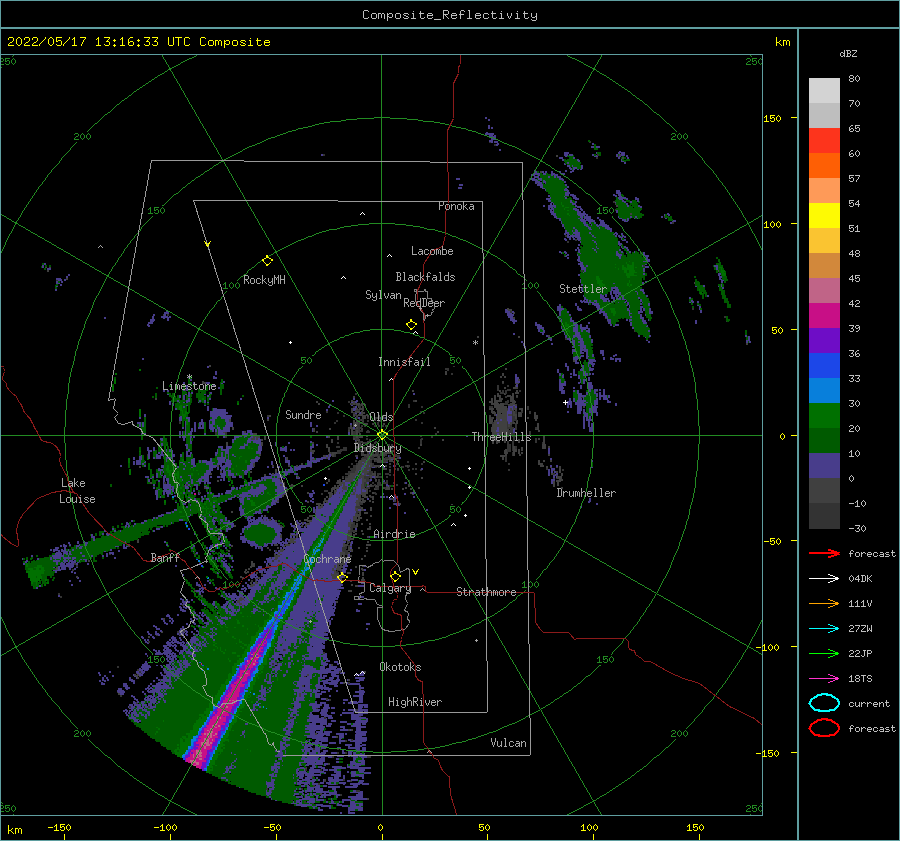
Task: Click the -50 tick on right km axis
Action: pyautogui.click(x=774, y=541)
